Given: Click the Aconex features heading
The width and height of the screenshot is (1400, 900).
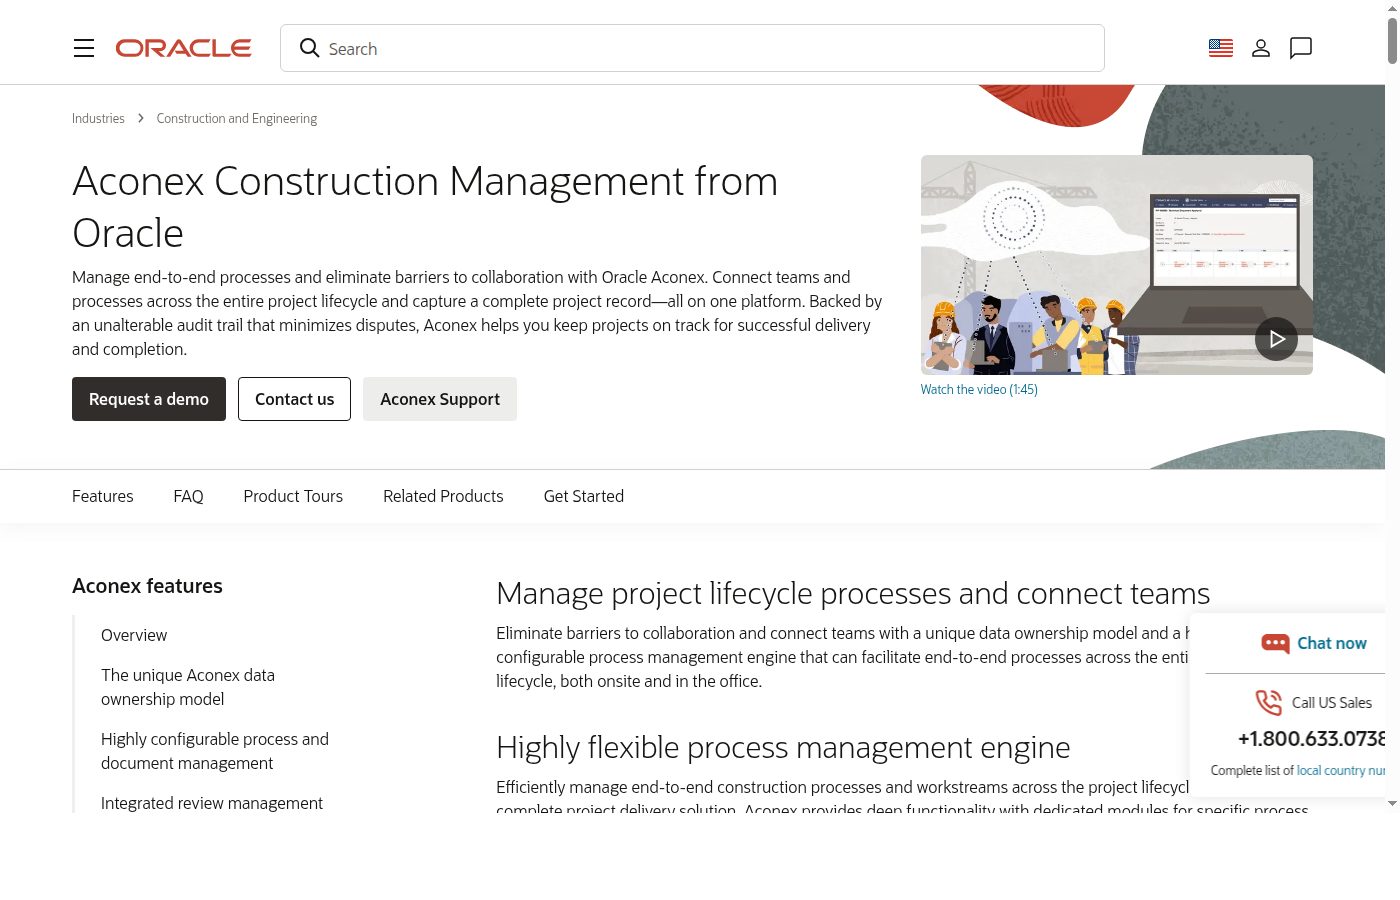Looking at the screenshot, I should coord(147,586).
